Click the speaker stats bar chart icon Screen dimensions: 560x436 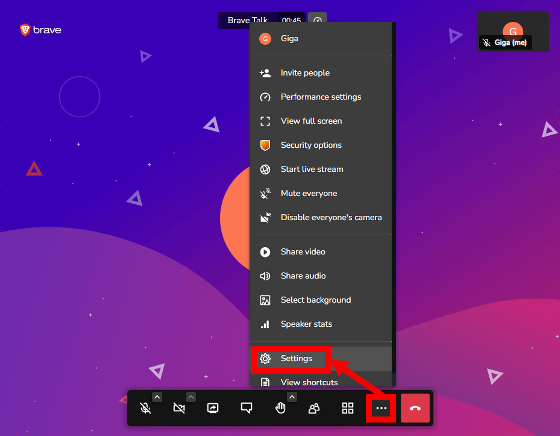[265, 324]
